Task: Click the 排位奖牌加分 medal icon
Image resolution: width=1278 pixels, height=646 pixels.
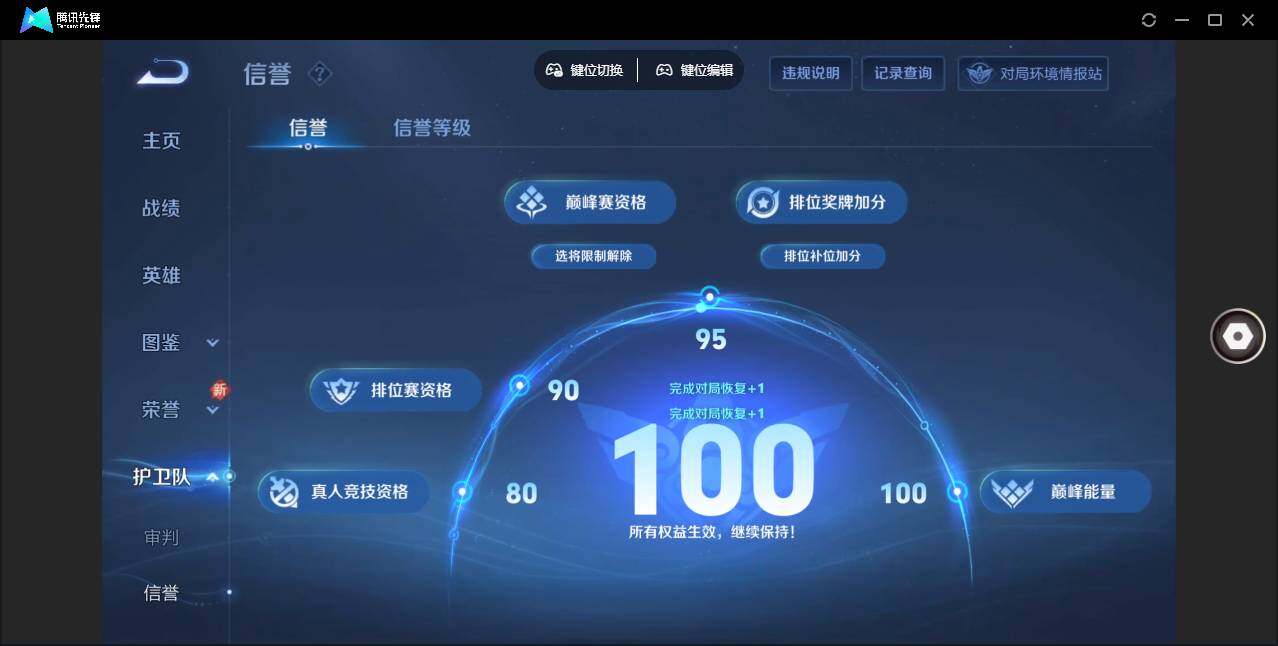Action: (763, 201)
